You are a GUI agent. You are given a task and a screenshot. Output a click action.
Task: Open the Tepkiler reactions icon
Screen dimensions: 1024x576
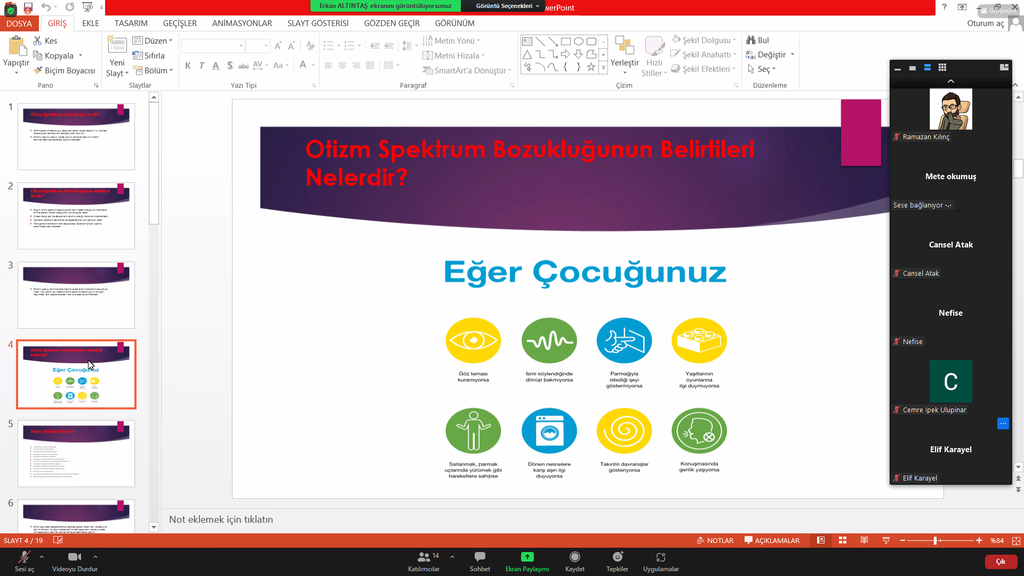[617, 557]
